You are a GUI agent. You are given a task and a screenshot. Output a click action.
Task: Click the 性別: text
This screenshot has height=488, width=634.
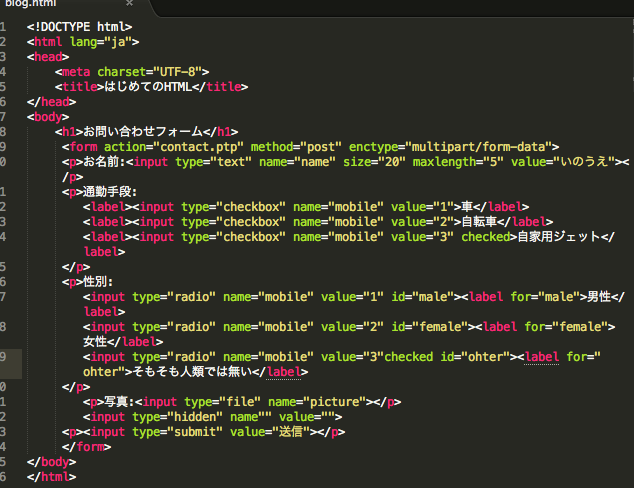pyautogui.click(x=98, y=281)
